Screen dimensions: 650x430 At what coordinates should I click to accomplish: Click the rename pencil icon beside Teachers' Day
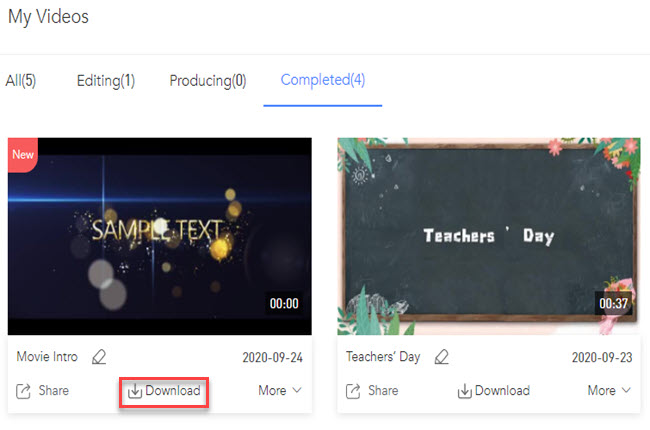coord(442,357)
